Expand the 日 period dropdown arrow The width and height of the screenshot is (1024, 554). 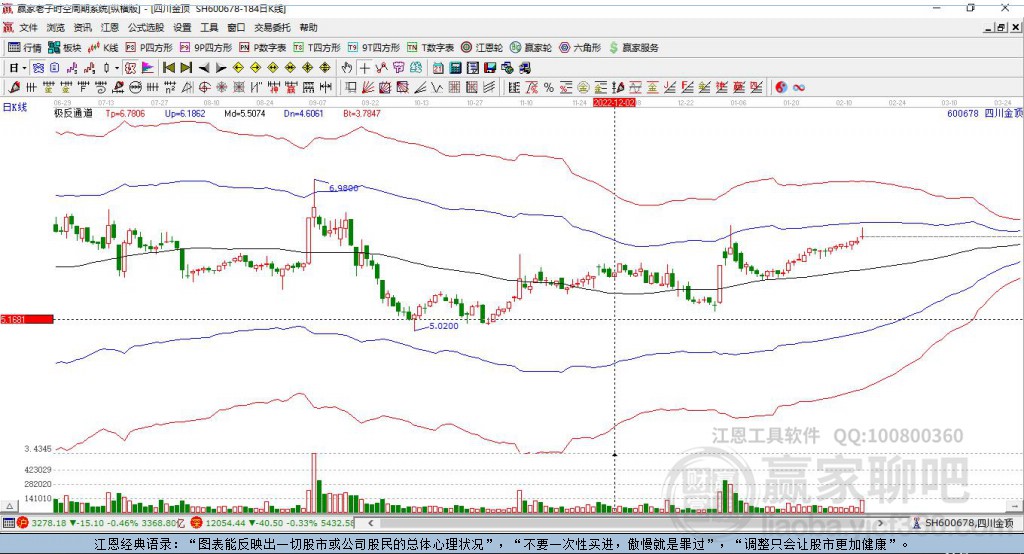(x=24, y=68)
